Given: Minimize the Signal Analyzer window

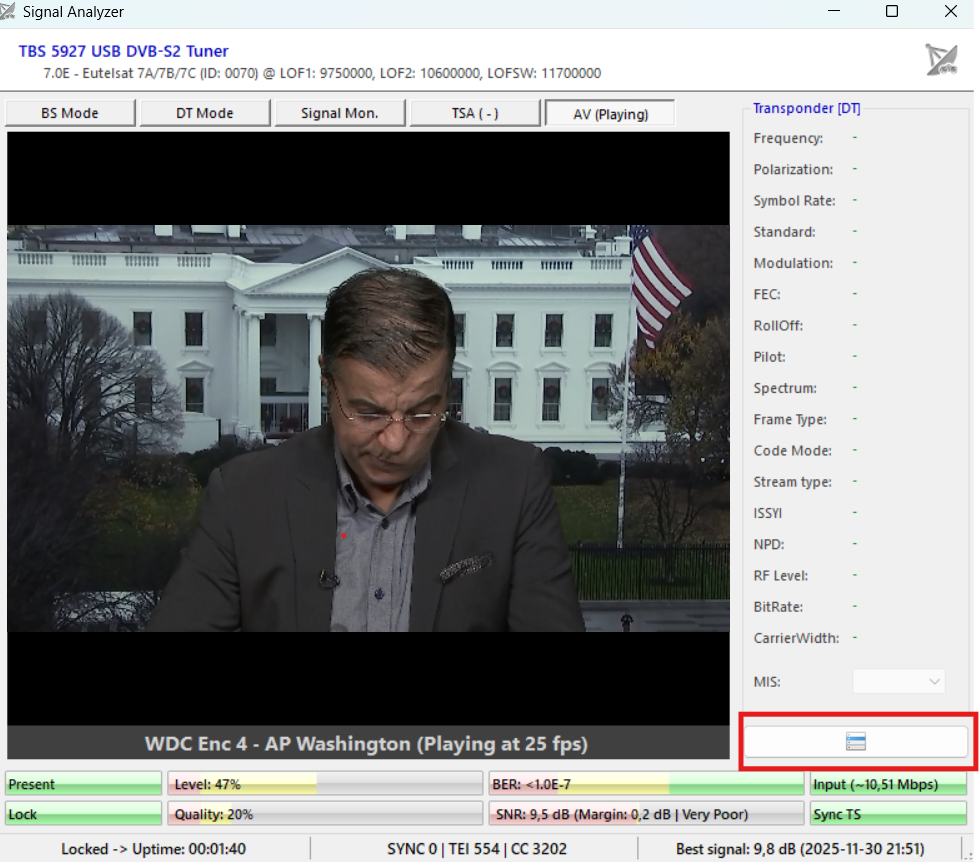Looking at the screenshot, I should click(x=833, y=12).
